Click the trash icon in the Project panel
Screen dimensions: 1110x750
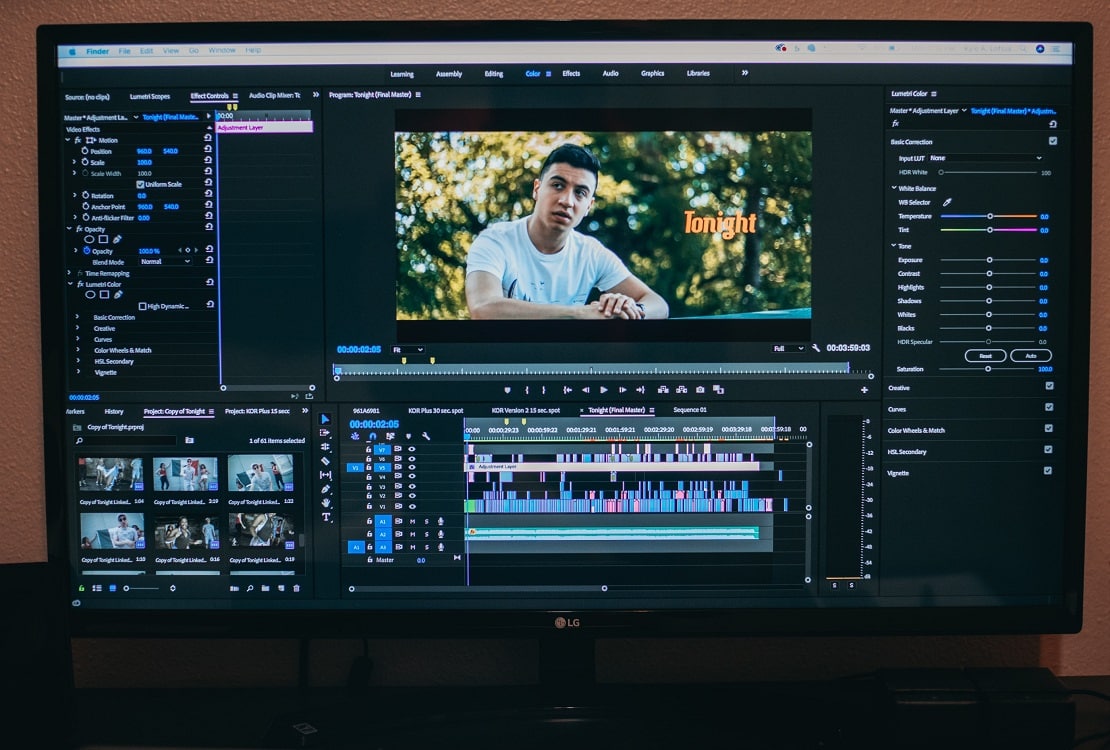[x=296, y=588]
